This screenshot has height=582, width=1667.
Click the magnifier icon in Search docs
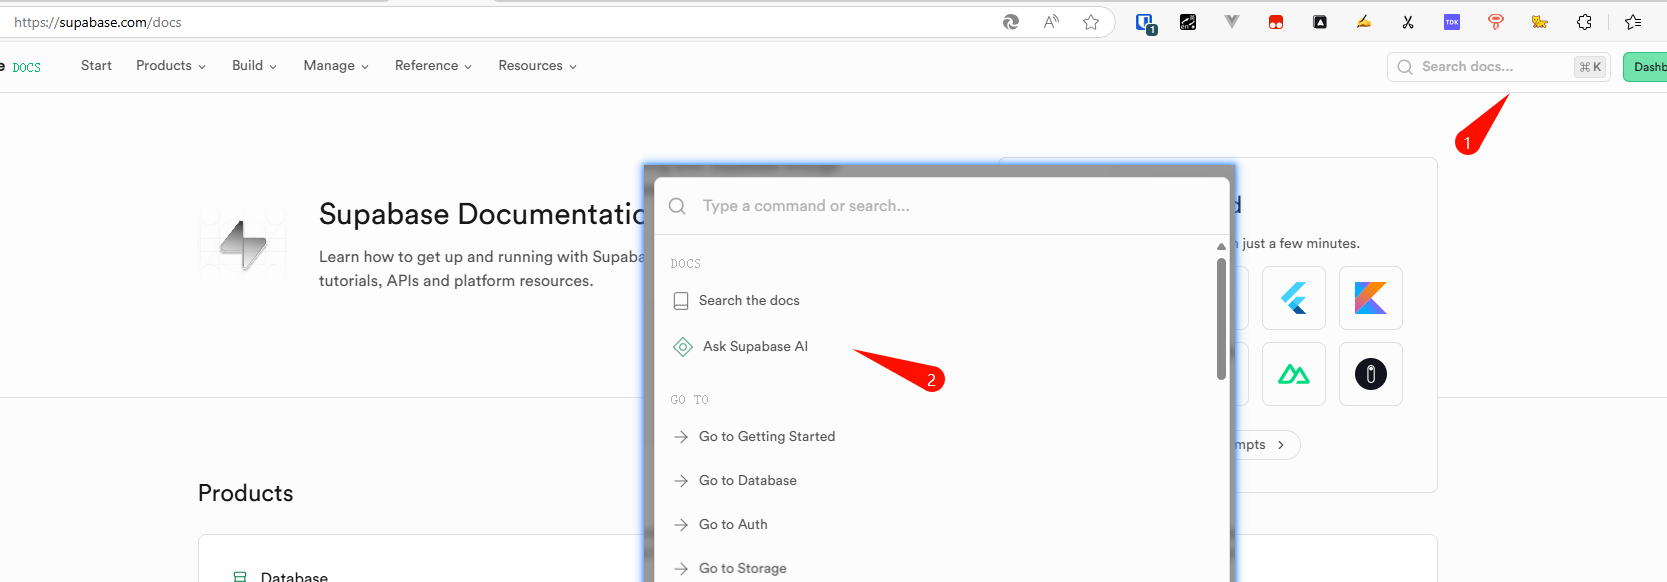coord(1405,67)
